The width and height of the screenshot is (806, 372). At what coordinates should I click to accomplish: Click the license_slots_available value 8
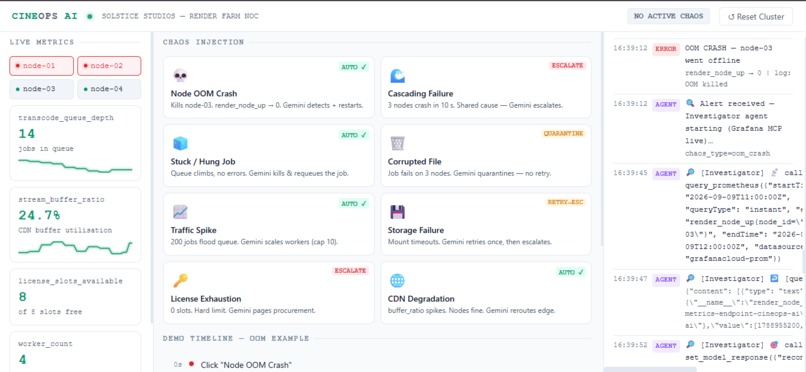pyautogui.click(x=23, y=296)
